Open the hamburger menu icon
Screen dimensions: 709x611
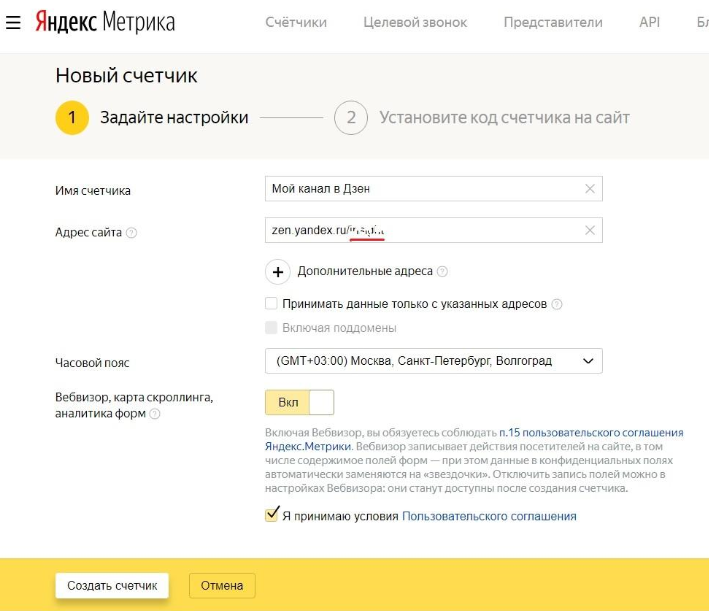[13, 22]
